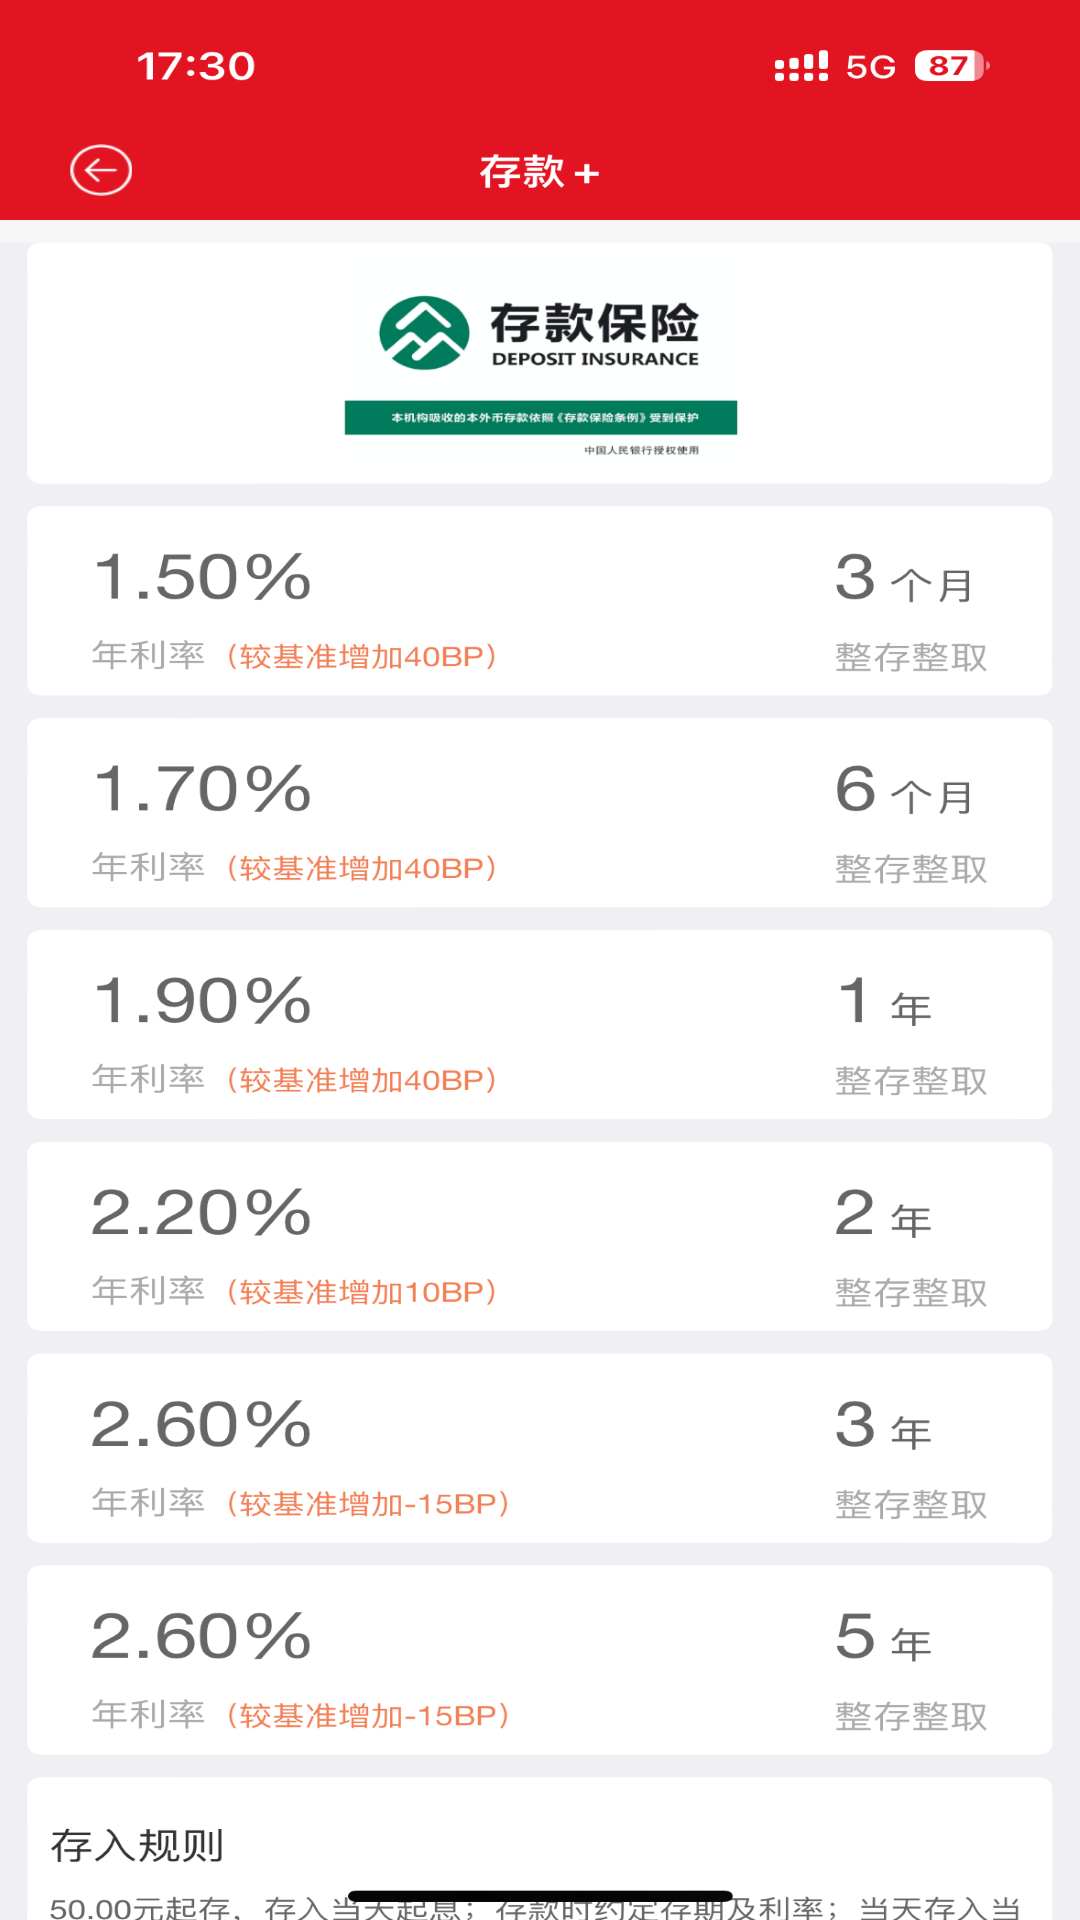Tap the 17:30 status bar clock

(x=196, y=66)
